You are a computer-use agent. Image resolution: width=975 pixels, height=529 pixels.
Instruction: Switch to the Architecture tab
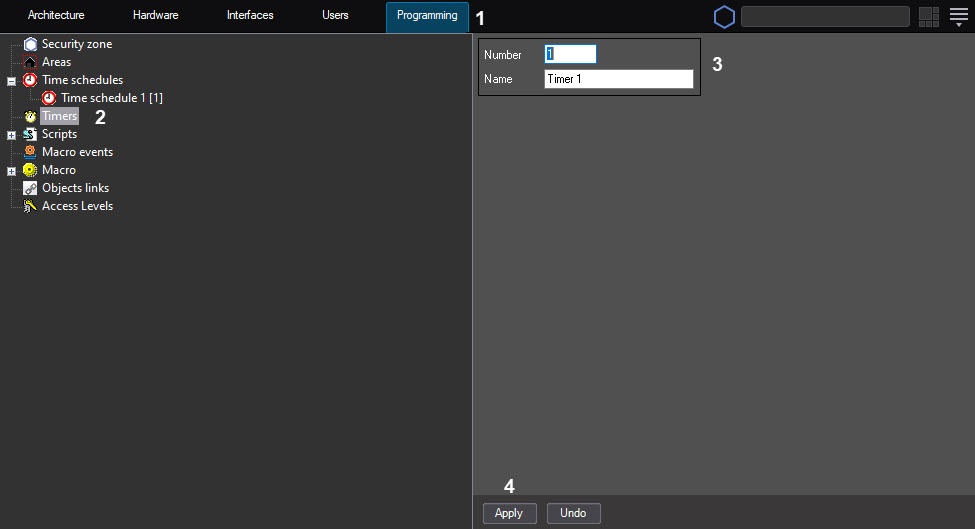pyautogui.click(x=56, y=16)
